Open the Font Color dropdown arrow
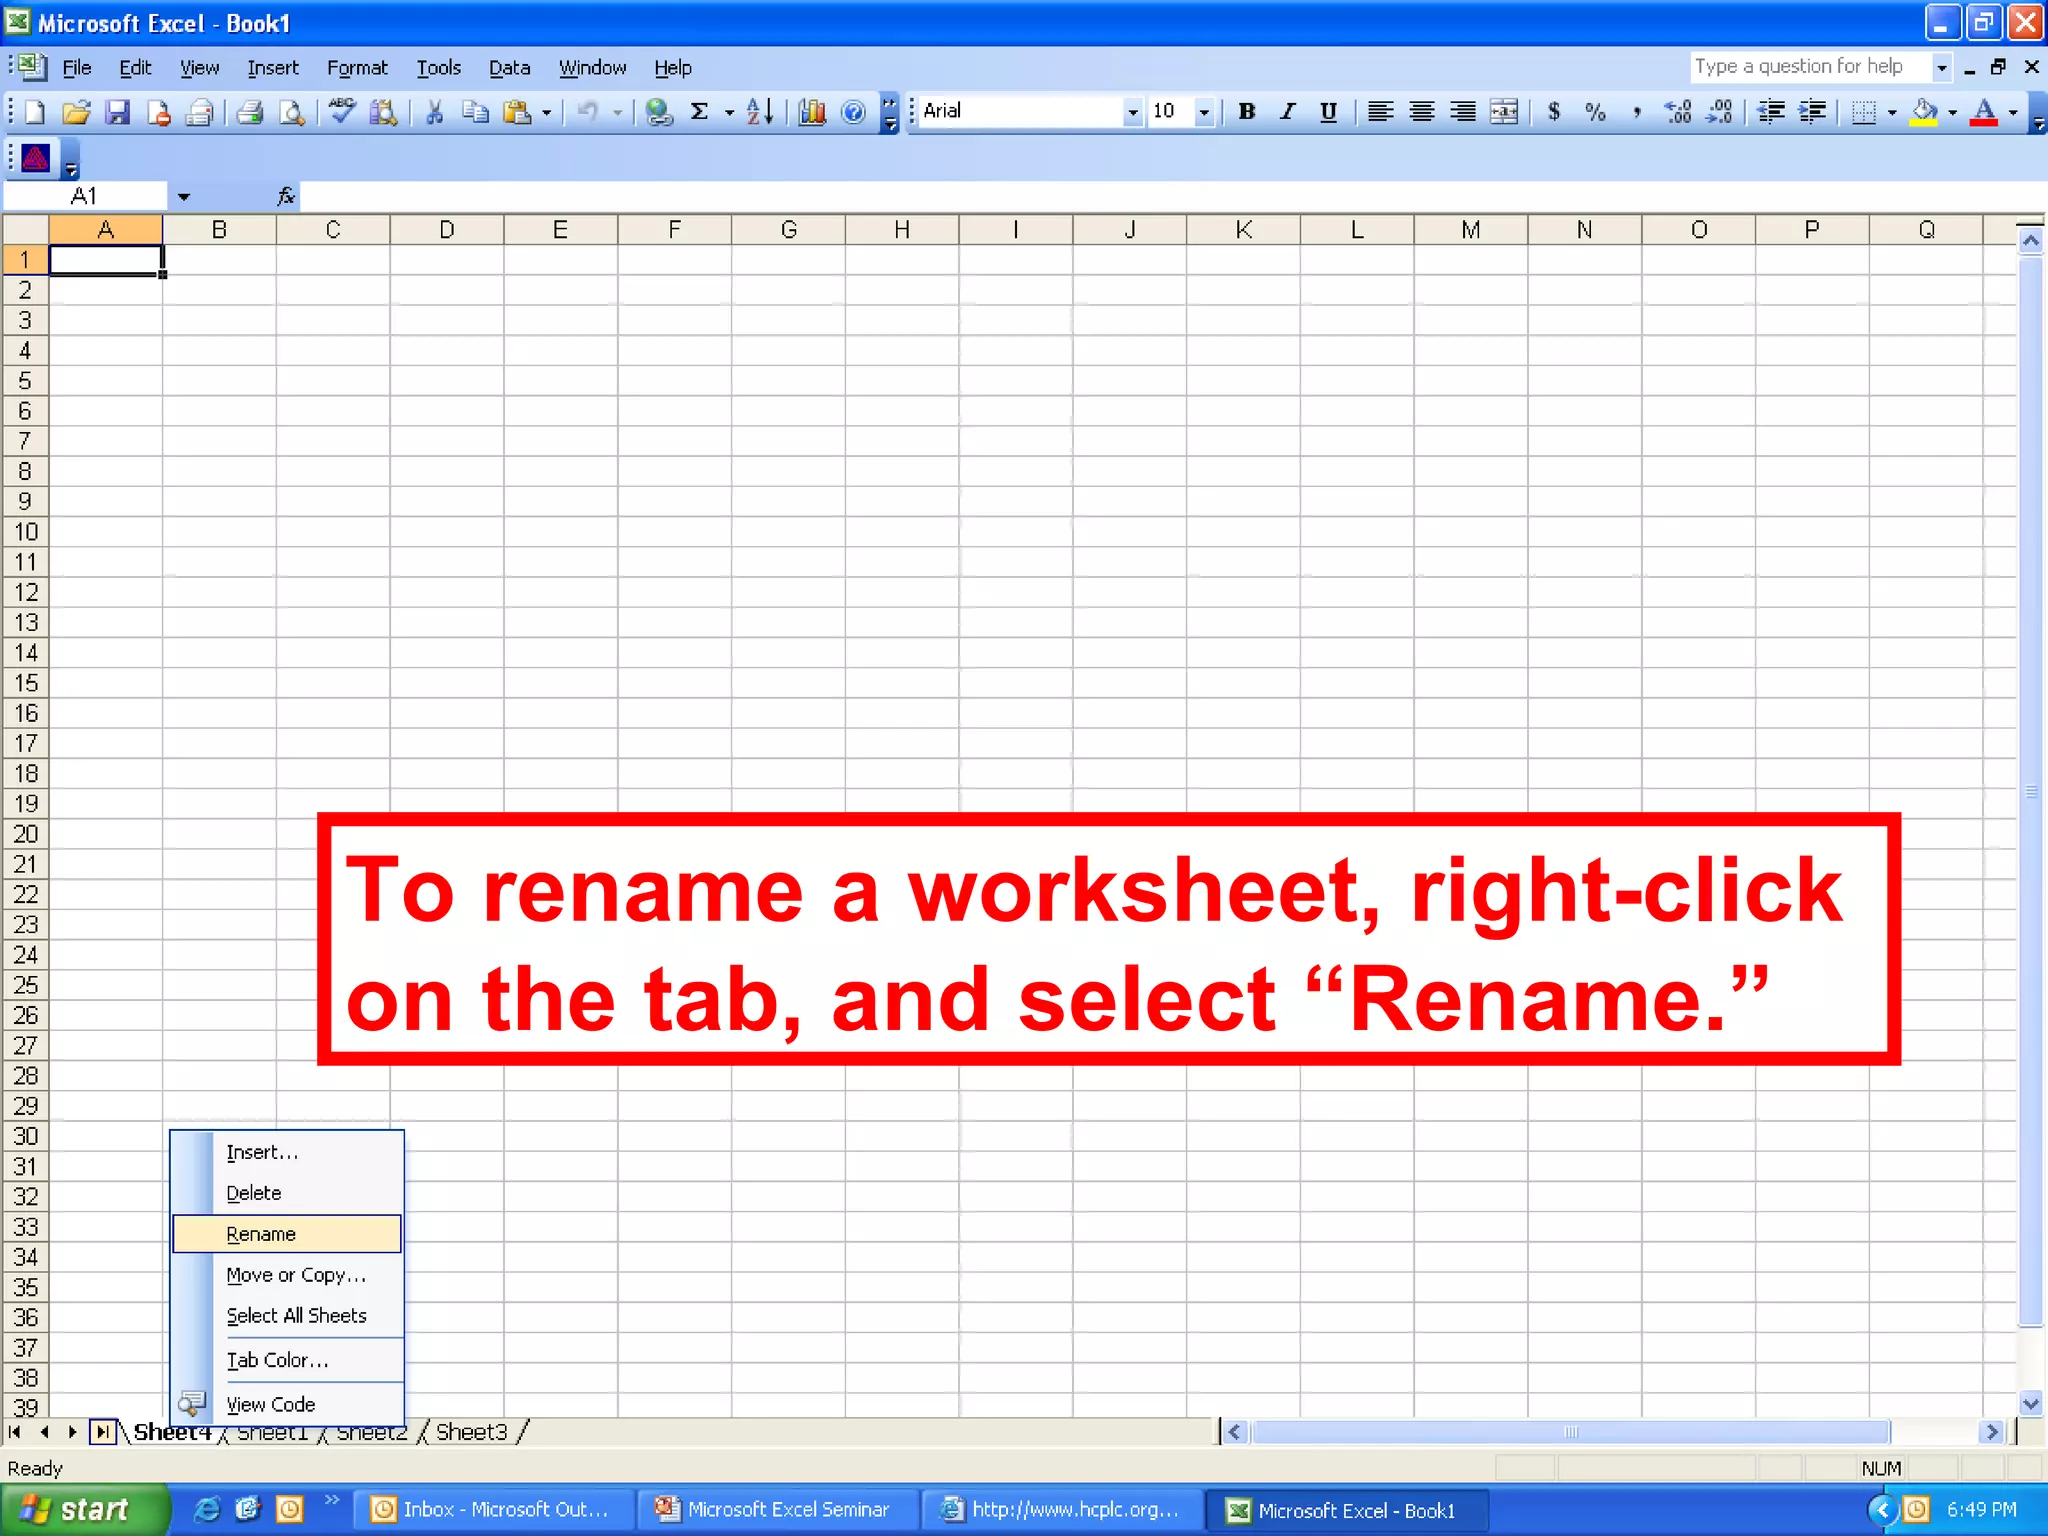The height and width of the screenshot is (1536, 2048). pos(2013,112)
